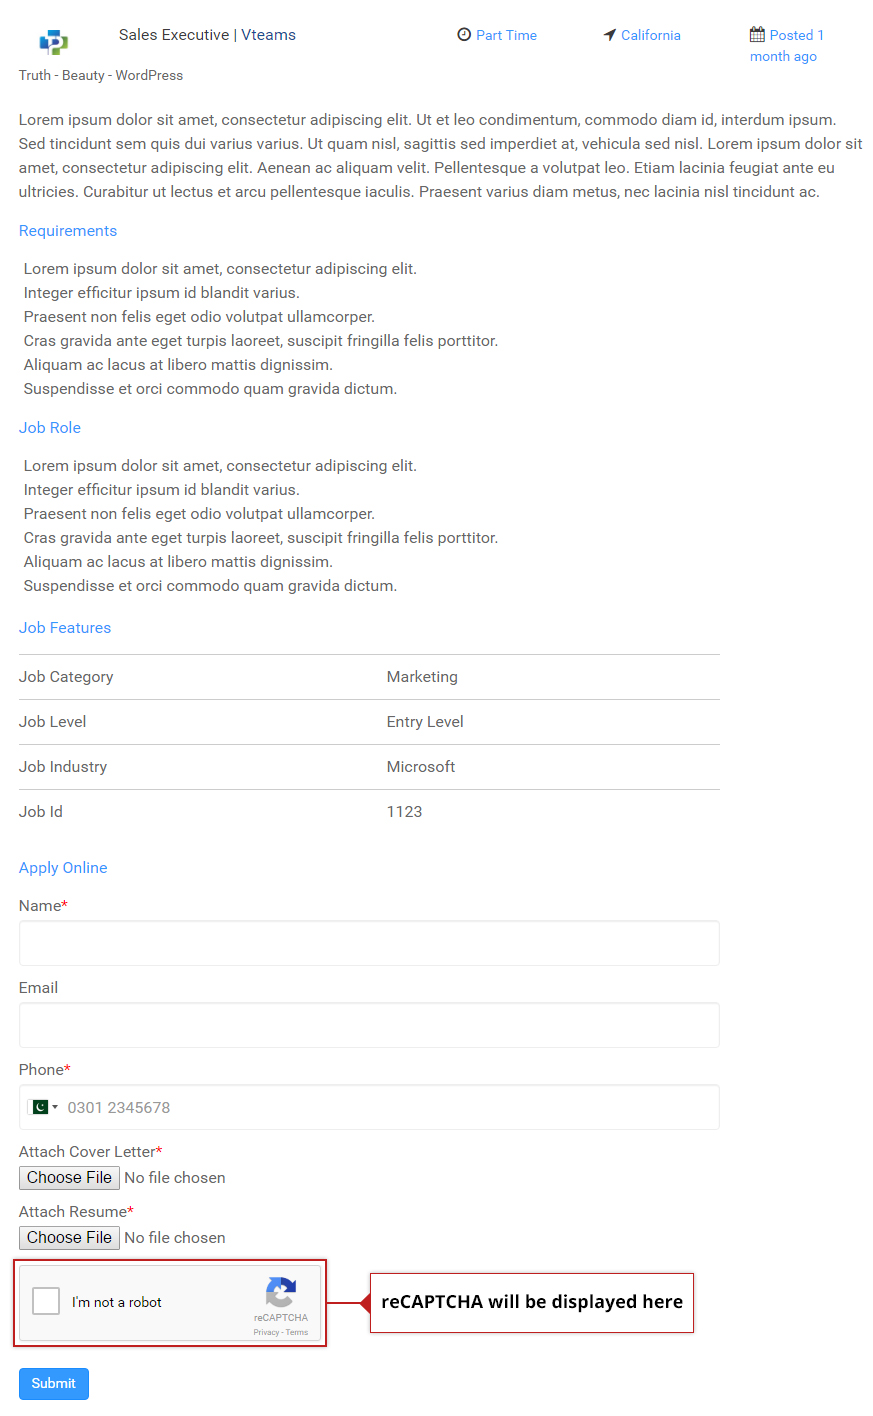Click Choose File for Attach Resume

click(68, 1237)
